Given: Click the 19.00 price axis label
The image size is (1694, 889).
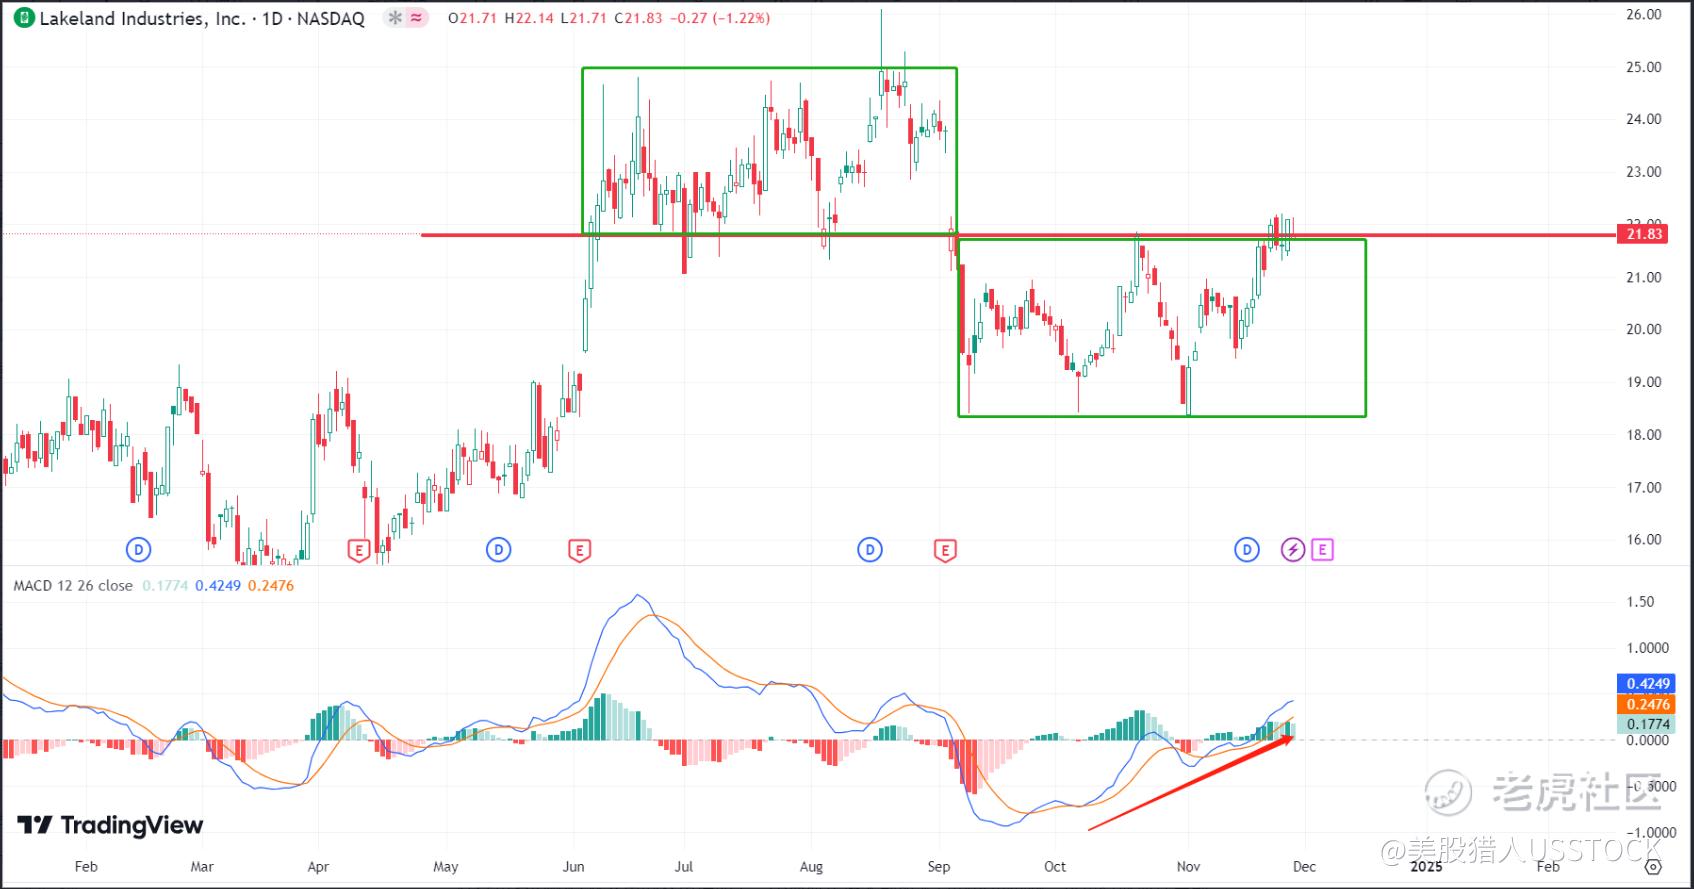Looking at the screenshot, I should pyautogui.click(x=1644, y=382).
